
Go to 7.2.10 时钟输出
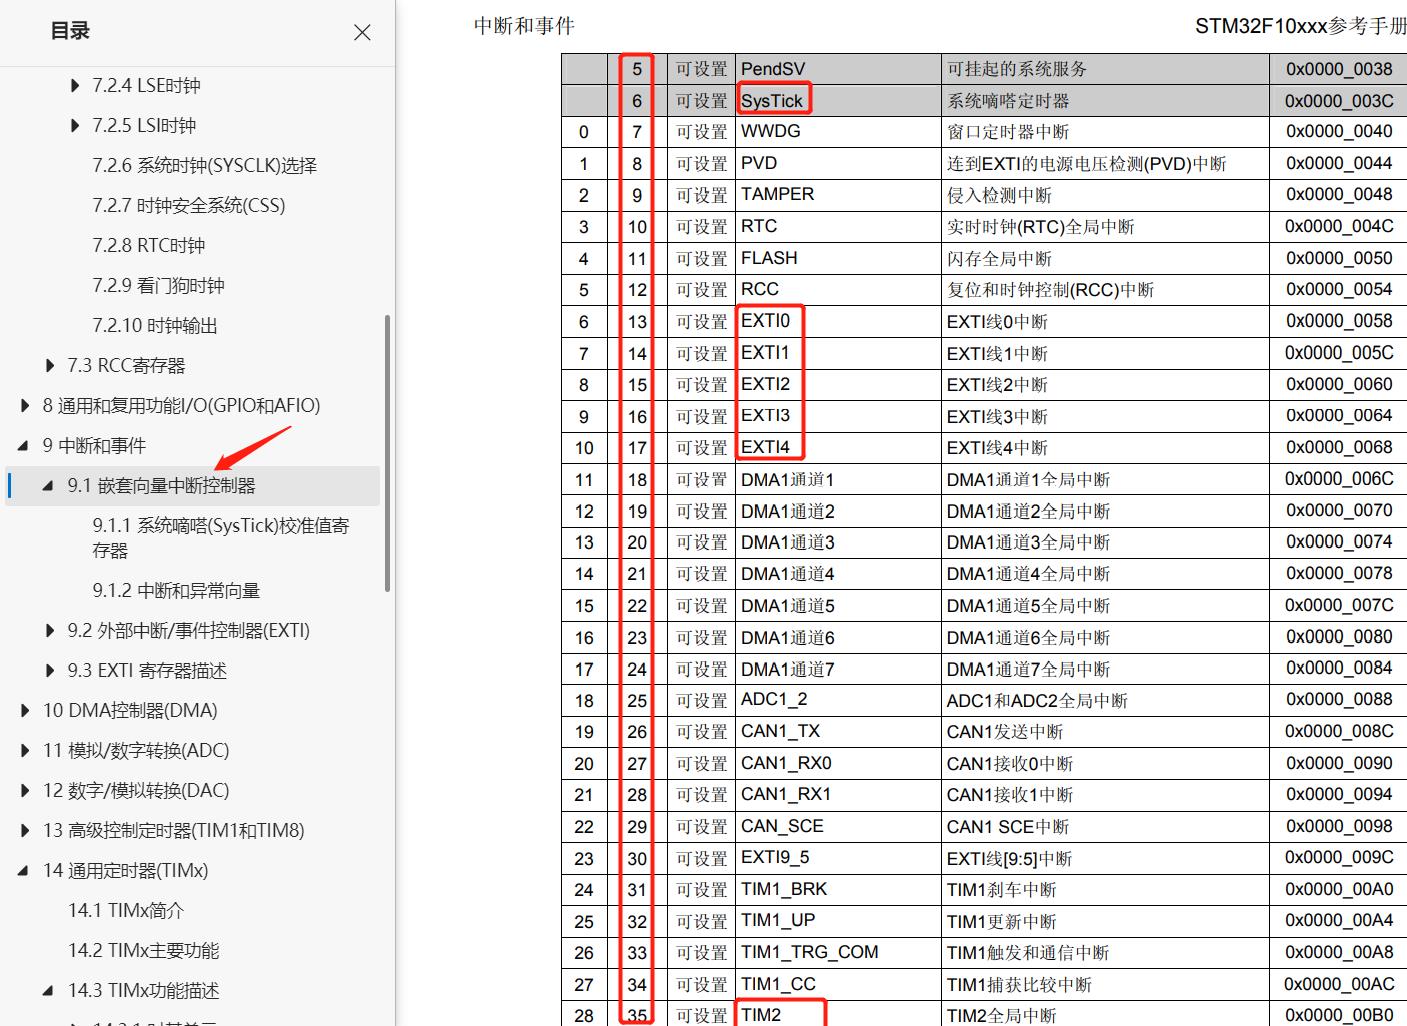coord(154,326)
